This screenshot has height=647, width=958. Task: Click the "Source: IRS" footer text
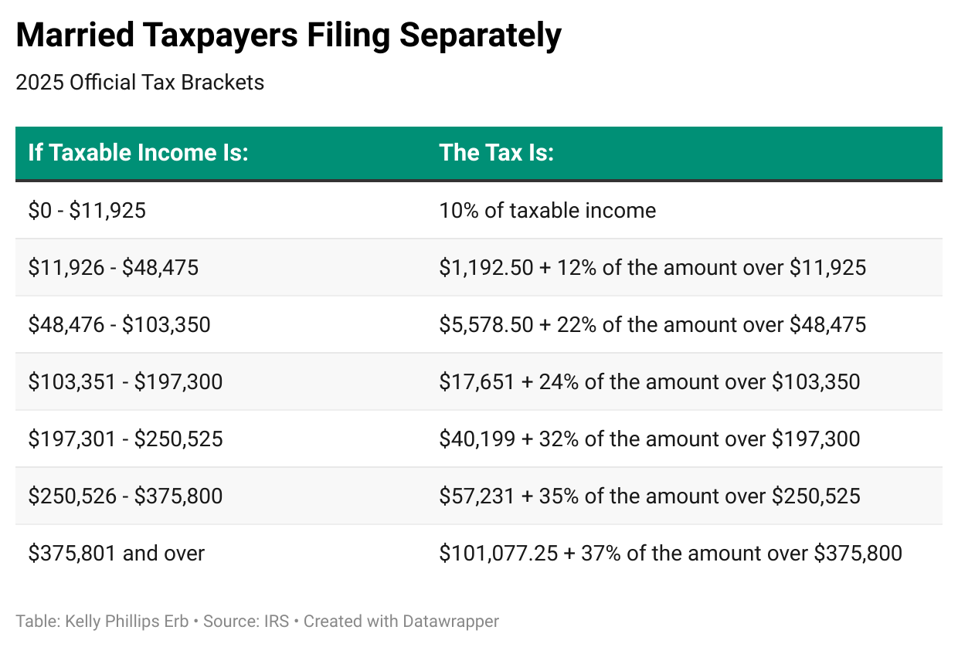click(x=245, y=621)
